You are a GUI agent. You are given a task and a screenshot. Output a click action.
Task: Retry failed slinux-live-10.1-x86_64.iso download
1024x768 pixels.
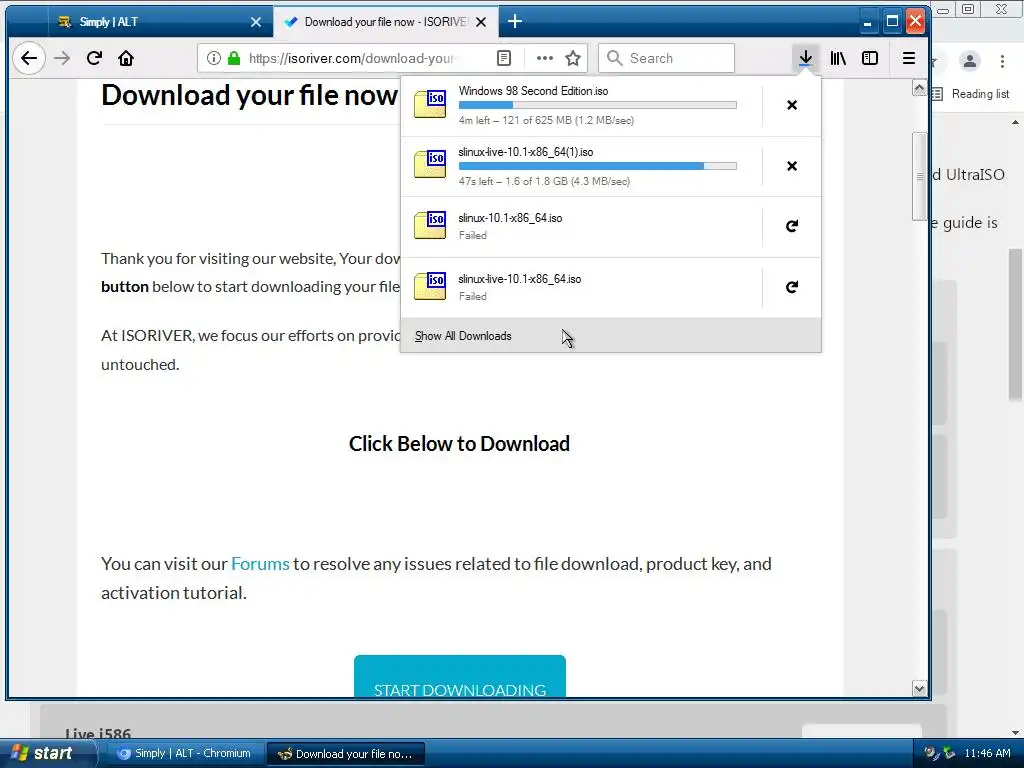[792, 287]
